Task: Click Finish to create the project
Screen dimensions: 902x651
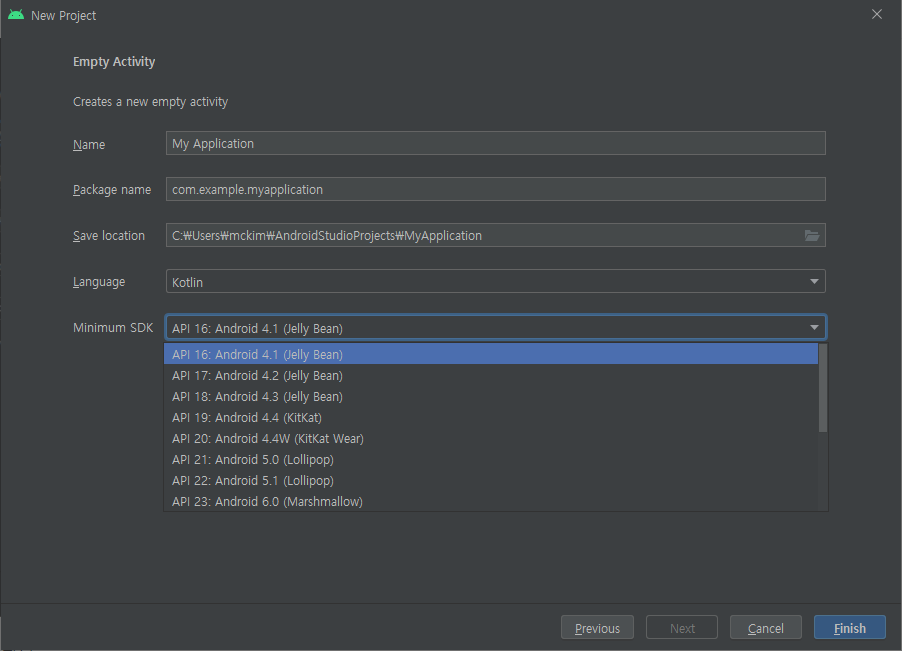Action: (850, 627)
